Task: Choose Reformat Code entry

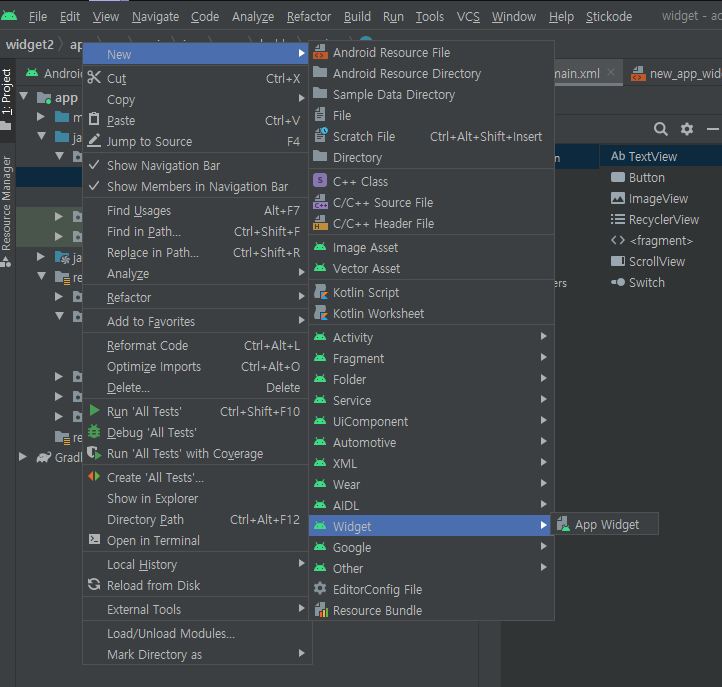Action: (195, 345)
